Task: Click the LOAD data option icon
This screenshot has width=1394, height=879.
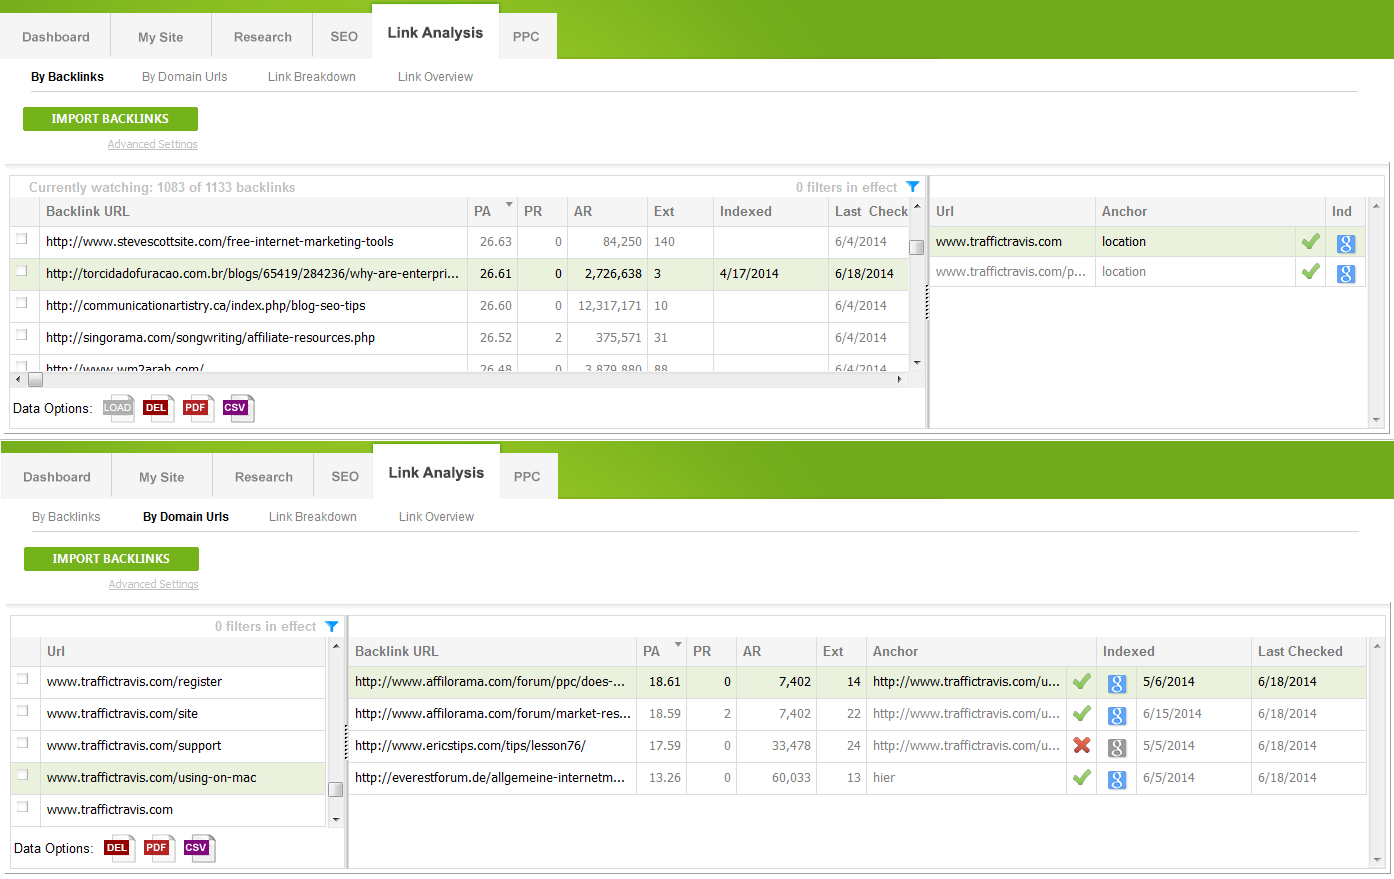Action: point(119,408)
